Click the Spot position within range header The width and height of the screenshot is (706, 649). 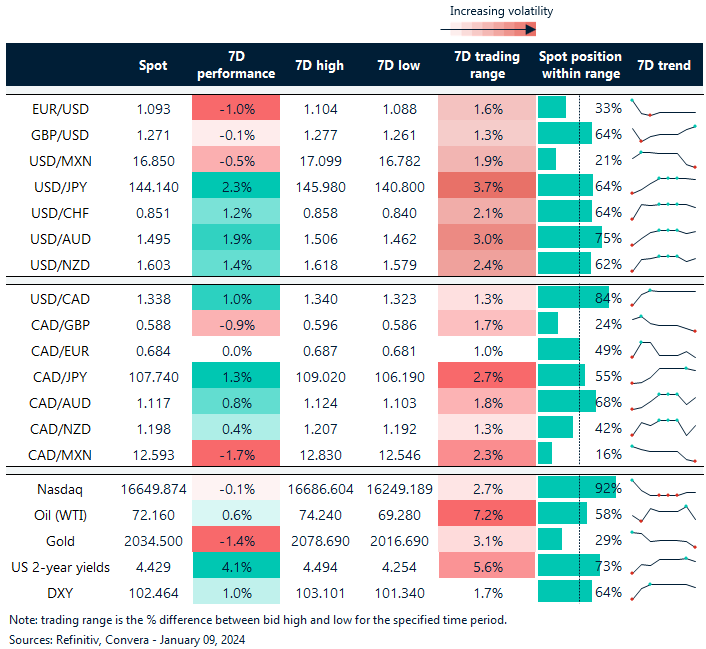tap(579, 65)
